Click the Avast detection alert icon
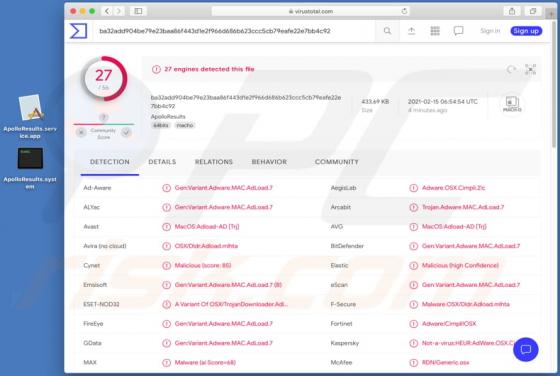The height and width of the screenshot is (376, 560). pos(166,227)
